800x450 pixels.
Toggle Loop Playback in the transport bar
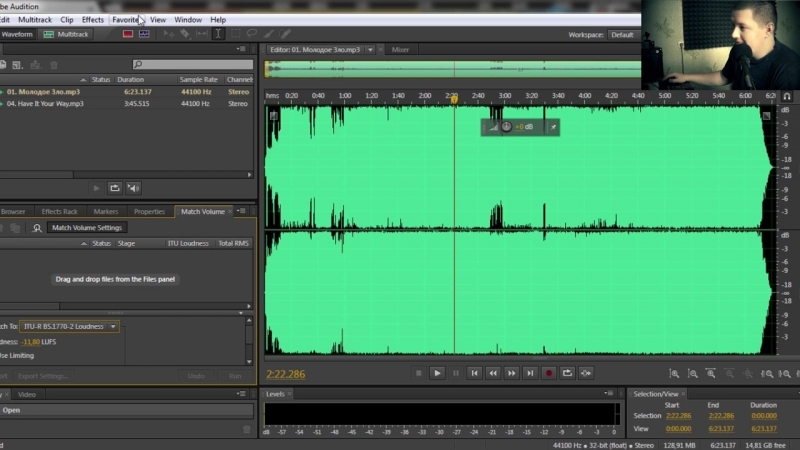click(x=567, y=373)
